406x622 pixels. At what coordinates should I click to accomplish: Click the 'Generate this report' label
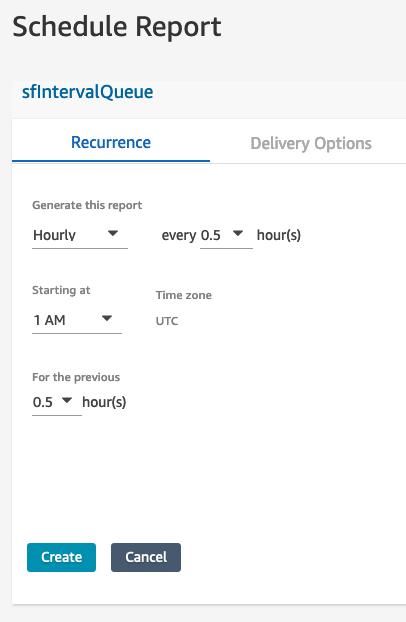[87, 205]
